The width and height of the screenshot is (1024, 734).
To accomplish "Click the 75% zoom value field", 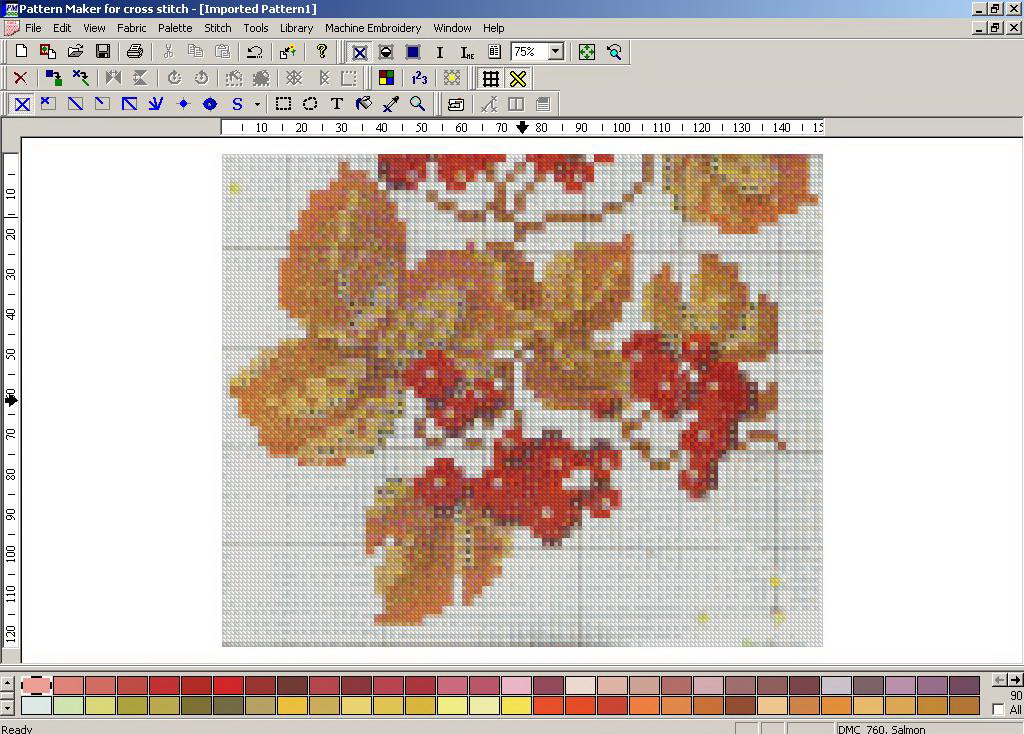I will coord(530,52).
